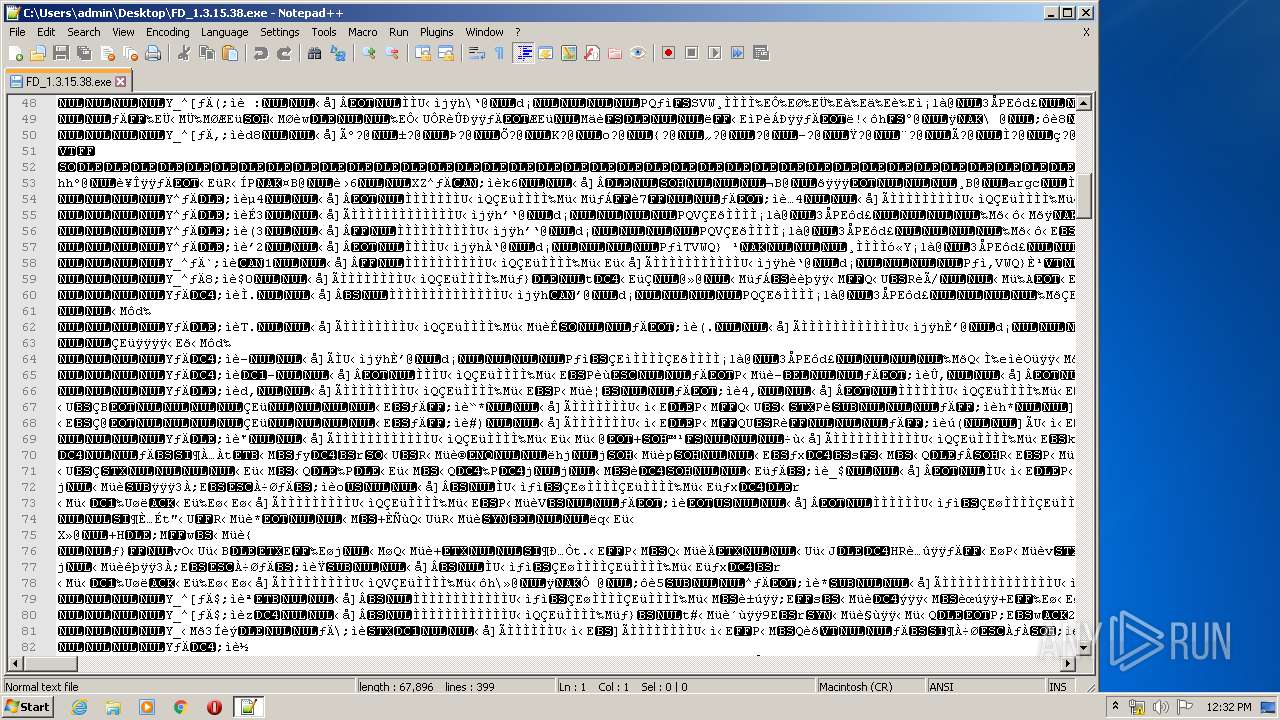The image size is (1280, 720).
Task: Select the FD_1.3.15.38.exe tab
Action: (x=68, y=81)
